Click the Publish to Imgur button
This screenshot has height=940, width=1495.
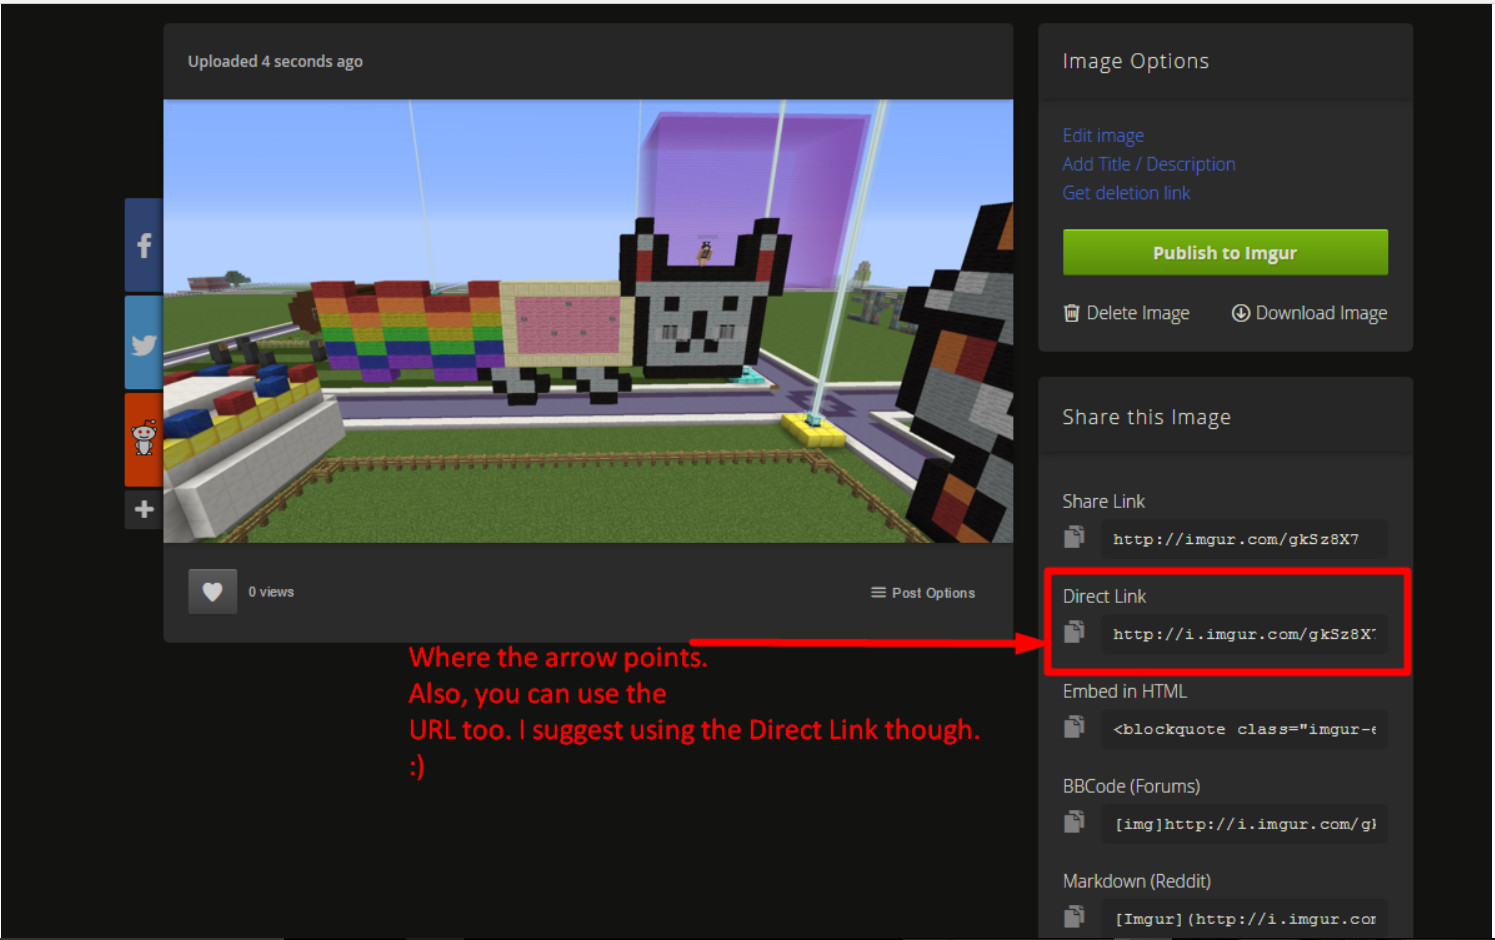pos(1225,253)
